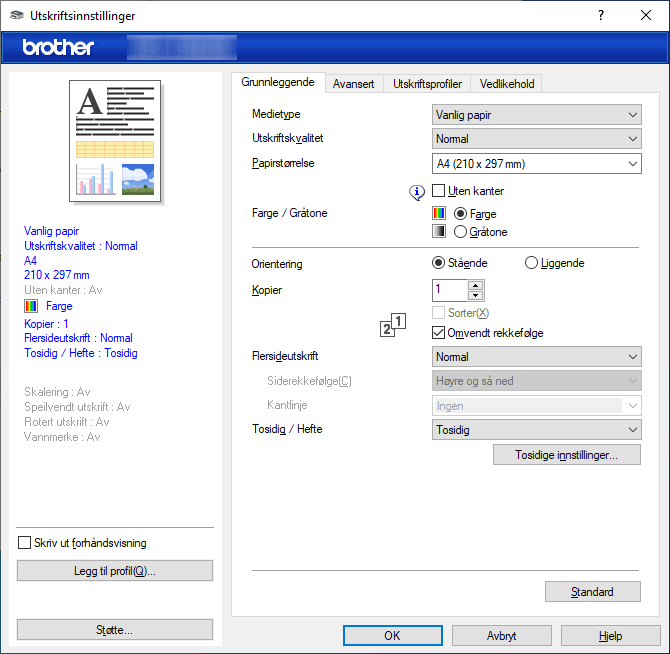Enable the Uten kanter checkbox
670x654 pixels.
click(x=438, y=191)
